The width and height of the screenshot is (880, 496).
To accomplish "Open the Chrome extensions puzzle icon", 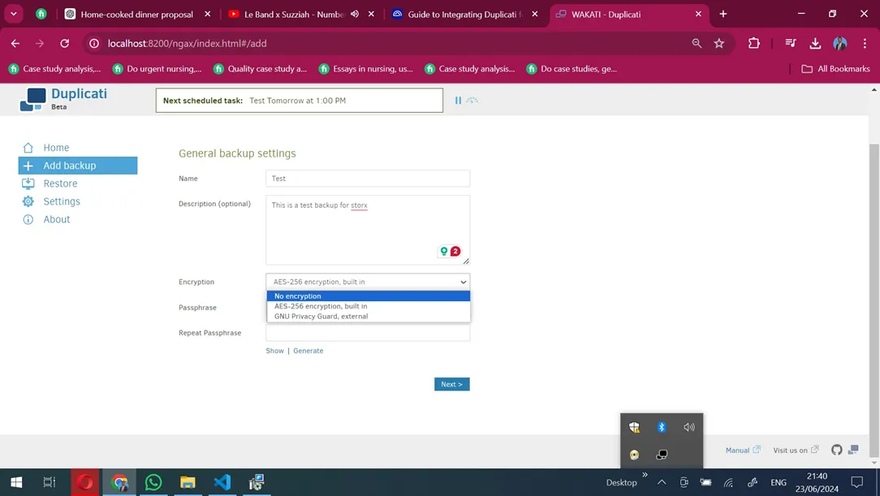I will point(754,43).
